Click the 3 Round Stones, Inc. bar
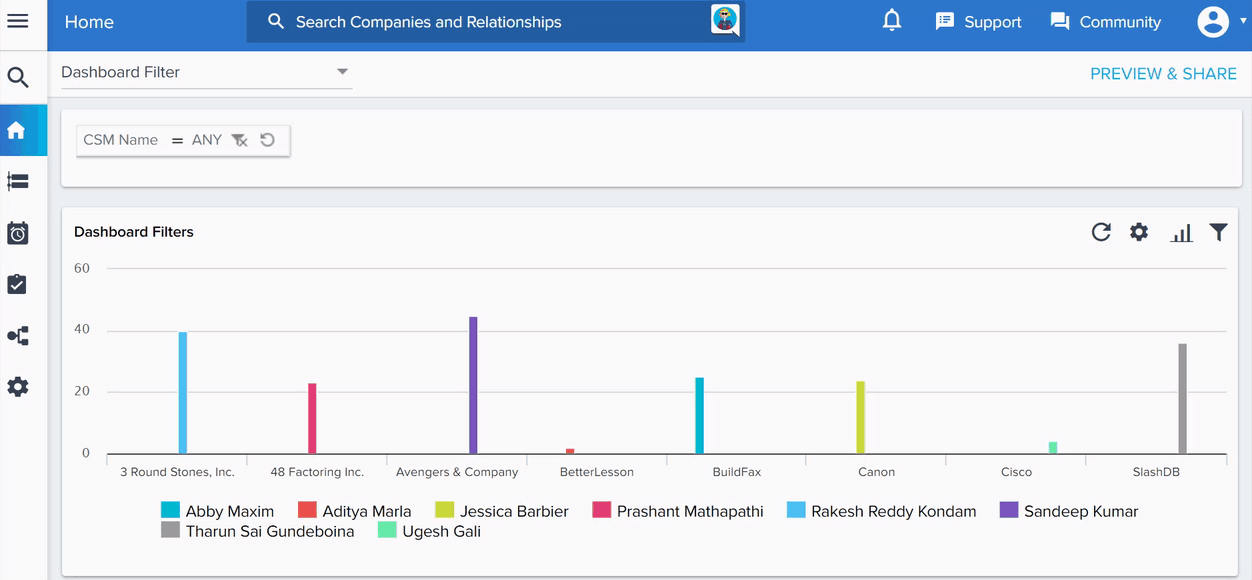This screenshot has height=580, width=1252. click(183, 393)
